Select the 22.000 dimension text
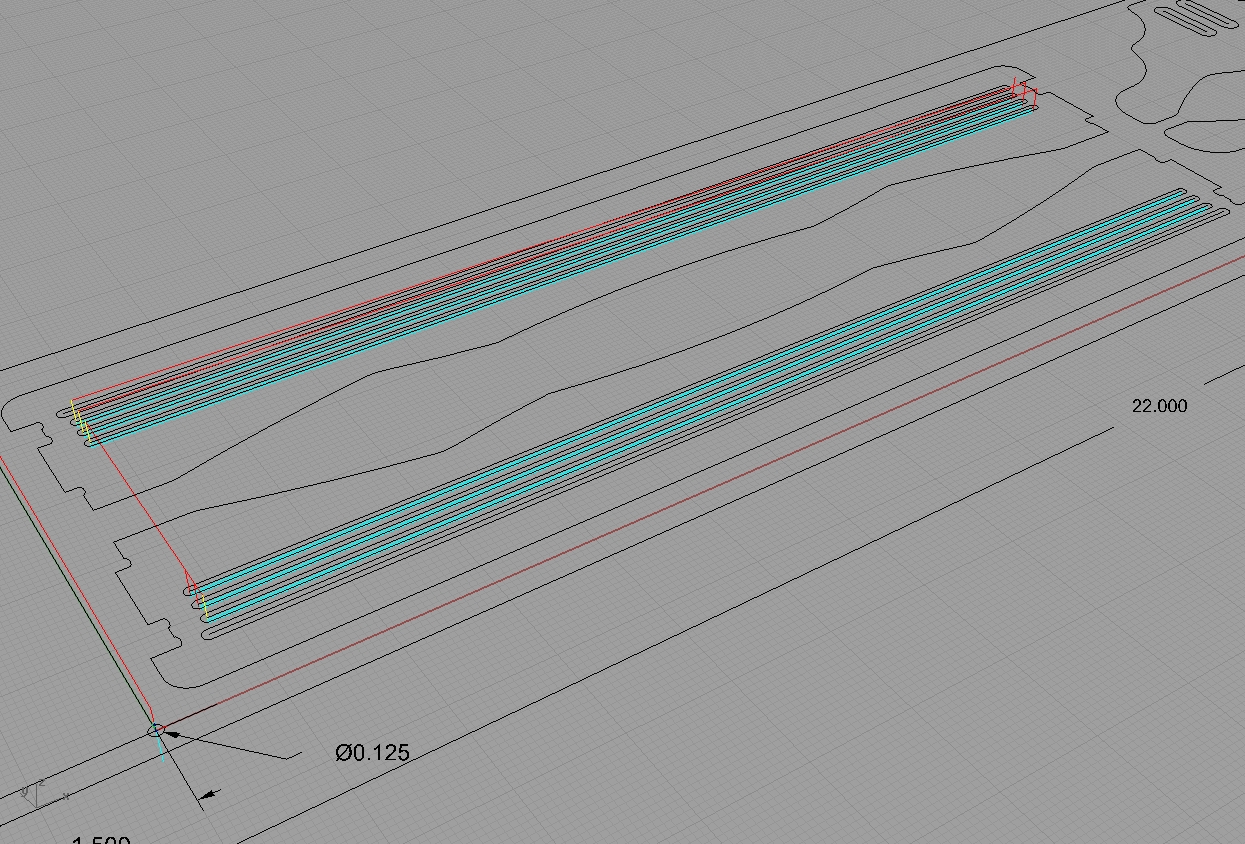Viewport: 1245px width, 844px height. pyautogui.click(x=1159, y=406)
